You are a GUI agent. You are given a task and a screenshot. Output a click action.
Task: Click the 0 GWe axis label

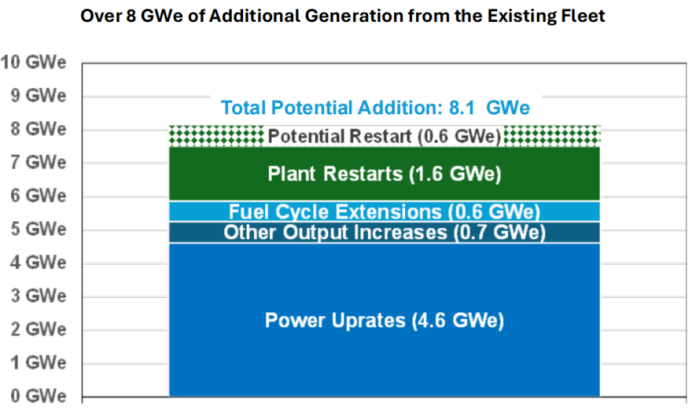pyautogui.click(x=38, y=397)
